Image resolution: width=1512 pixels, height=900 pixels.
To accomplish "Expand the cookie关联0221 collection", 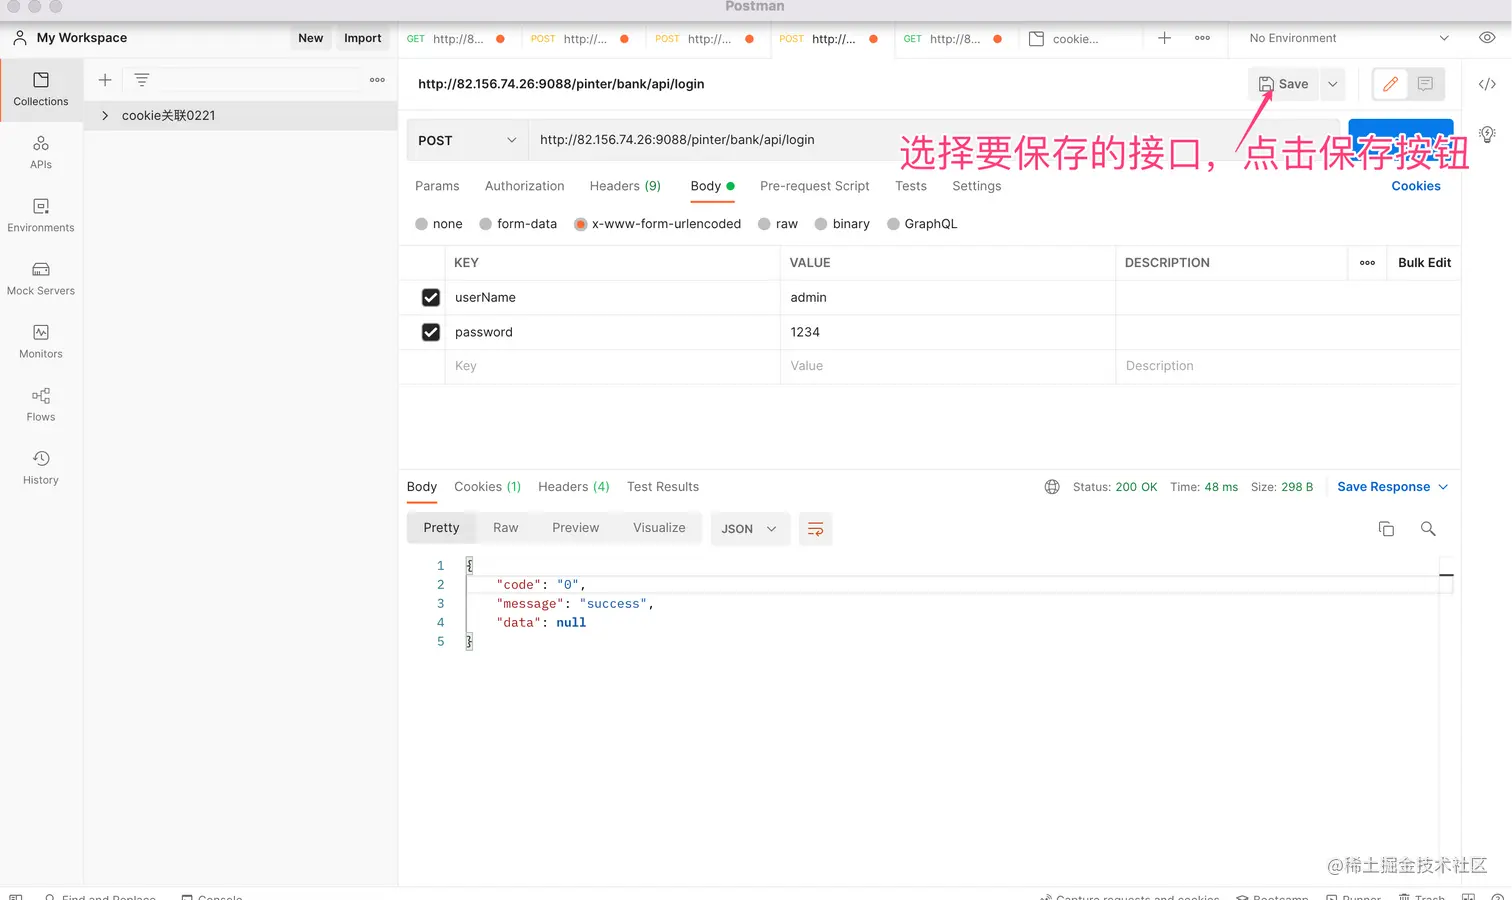I will pyautogui.click(x=105, y=116).
